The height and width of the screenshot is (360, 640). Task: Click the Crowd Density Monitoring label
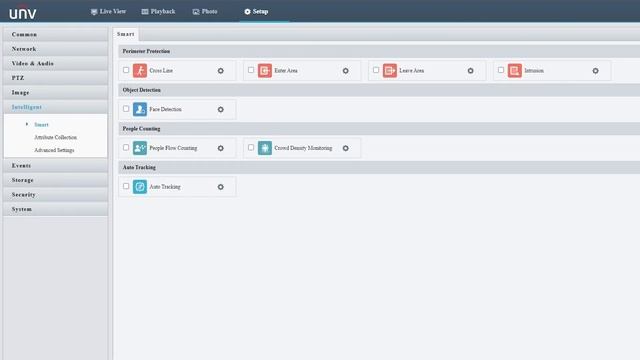(303, 148)
